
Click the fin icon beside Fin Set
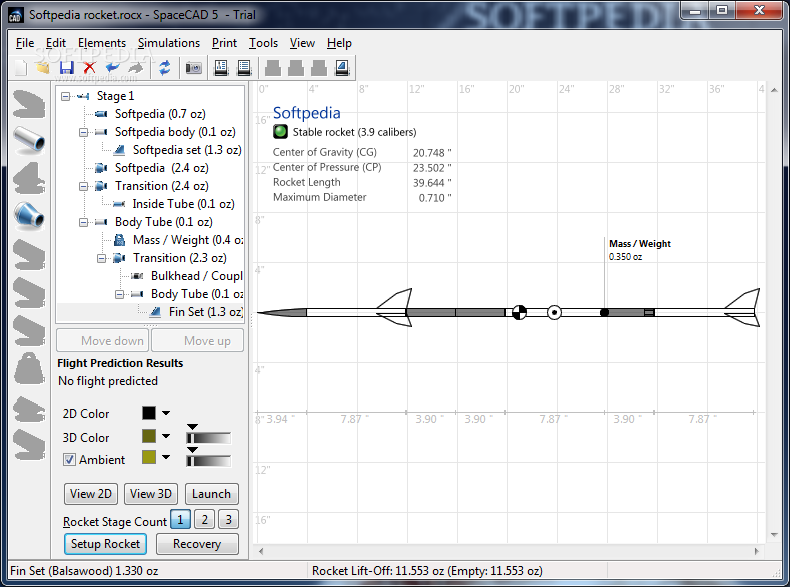(x=155, y=312)
